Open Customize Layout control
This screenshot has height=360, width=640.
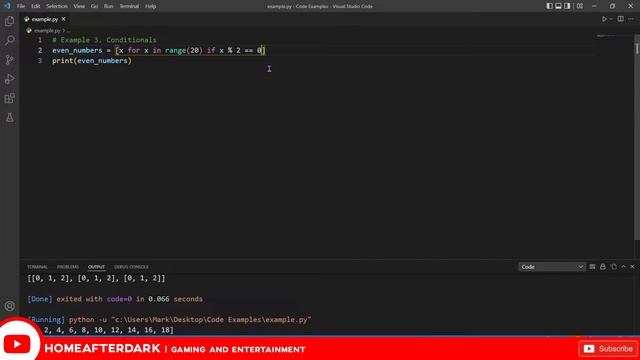point(580,6)
